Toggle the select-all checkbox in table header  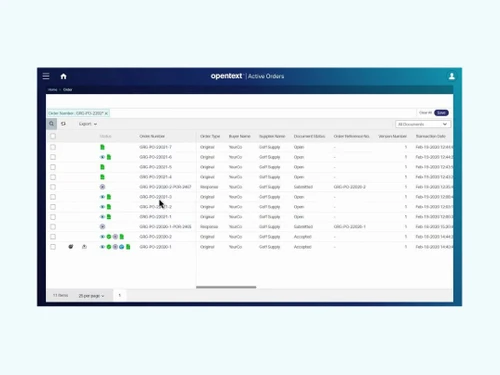pyautogui.click(x=53, y=136)
